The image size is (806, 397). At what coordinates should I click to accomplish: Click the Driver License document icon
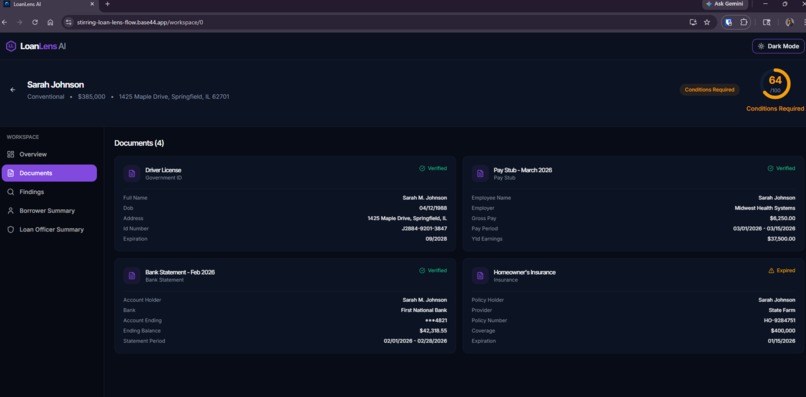coord(132,173)
